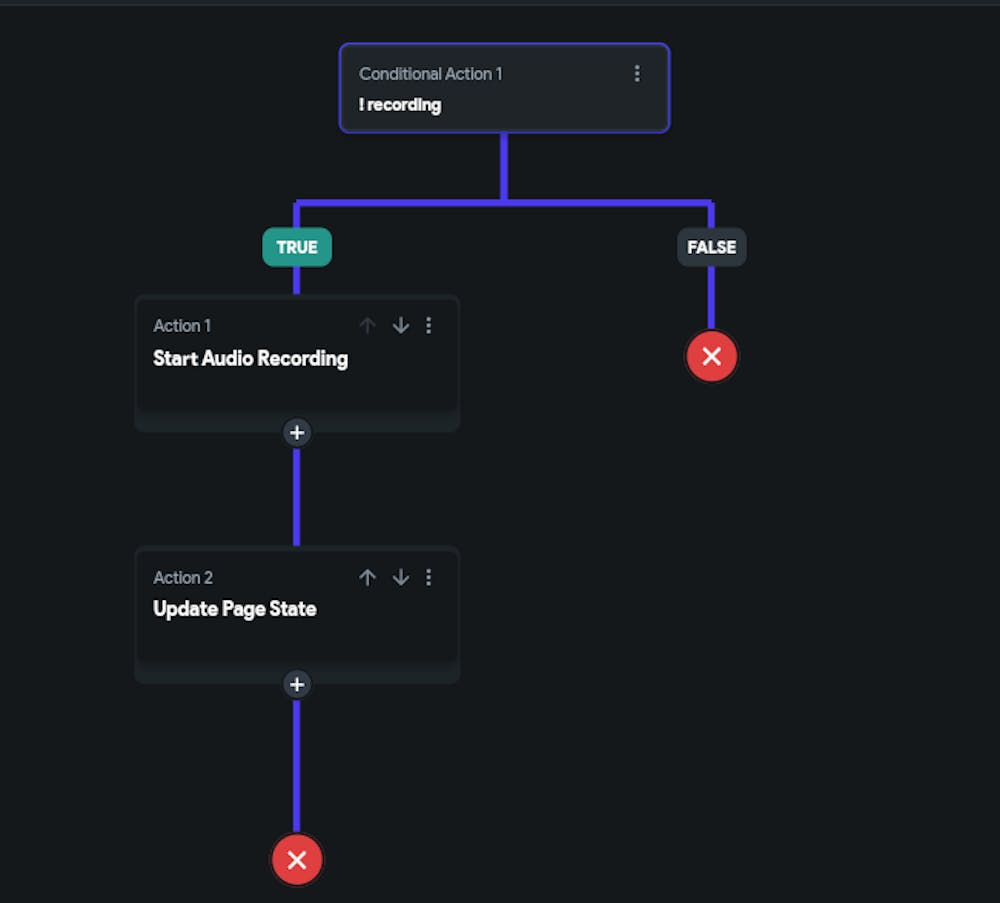Select the Start Audio Recording action card
This screenshot has width=1000, height=903.
coord(297,363)
